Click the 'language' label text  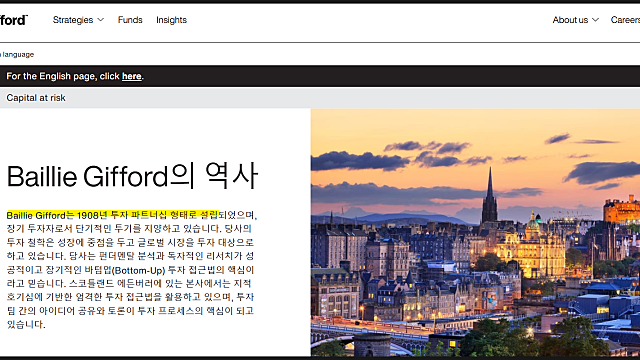tap(18, 55)
